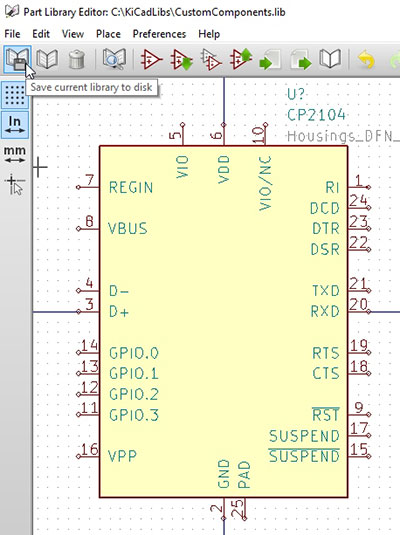Click the import component icon
400x535 pixels.
coord(271,59)
